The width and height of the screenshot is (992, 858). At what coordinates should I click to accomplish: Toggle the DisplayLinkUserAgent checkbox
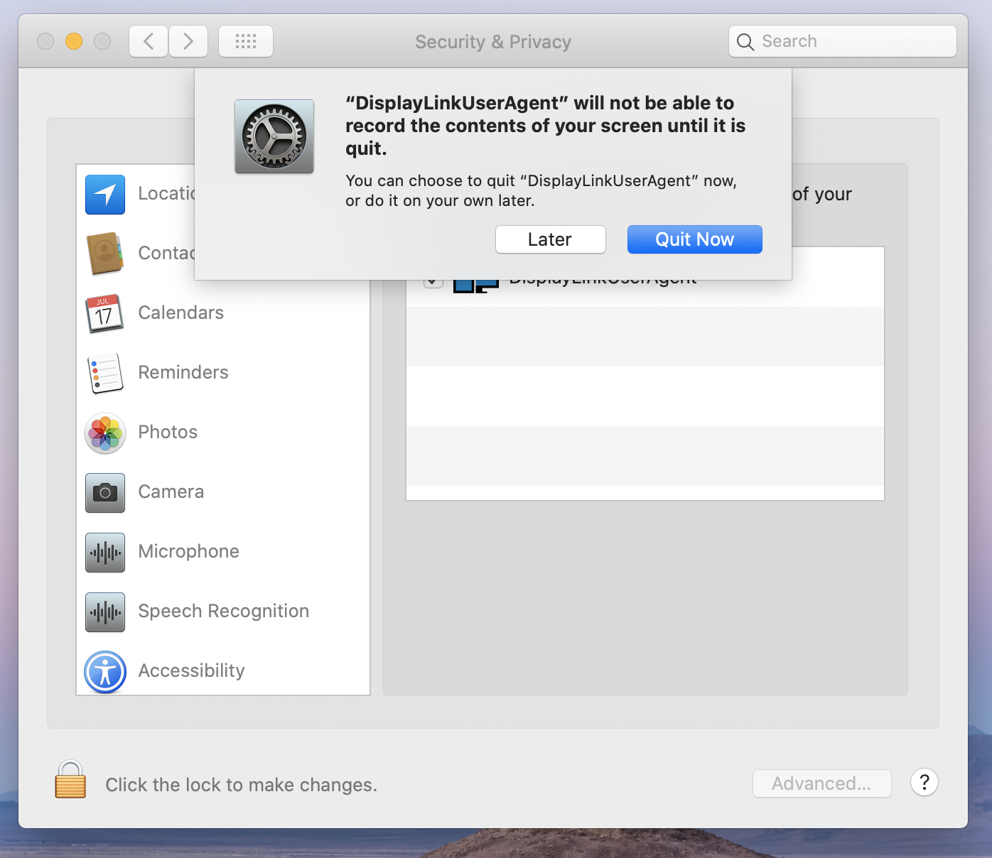point(433,280)
